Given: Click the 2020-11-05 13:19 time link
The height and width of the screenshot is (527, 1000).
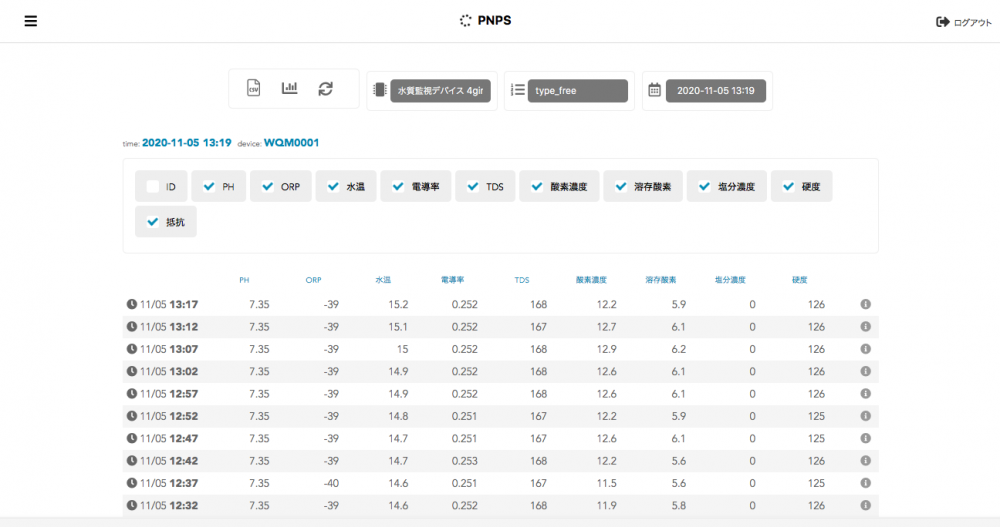Looking at the screenshot, I should (187, 143).
